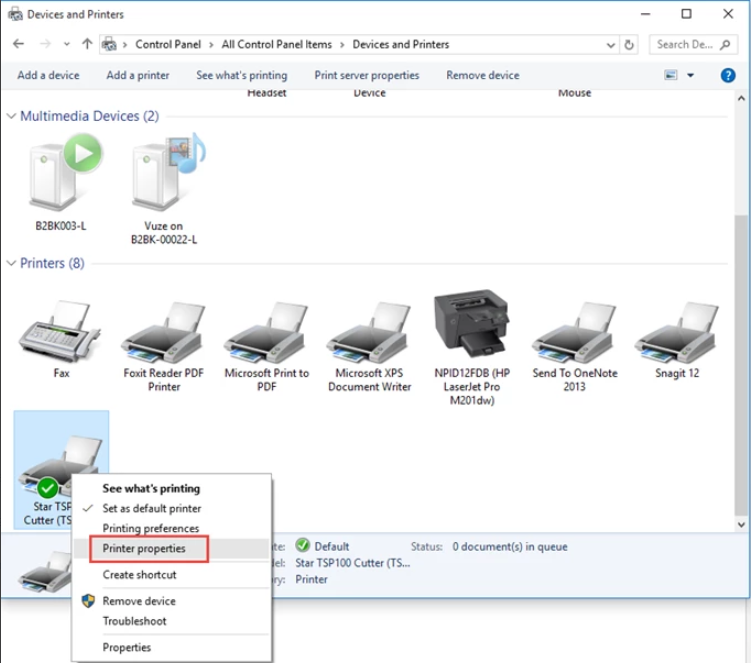Screen dimensions: 751x663
Task: Click Control Panel in the breadcrumb
Action: (x=168, y=45)
